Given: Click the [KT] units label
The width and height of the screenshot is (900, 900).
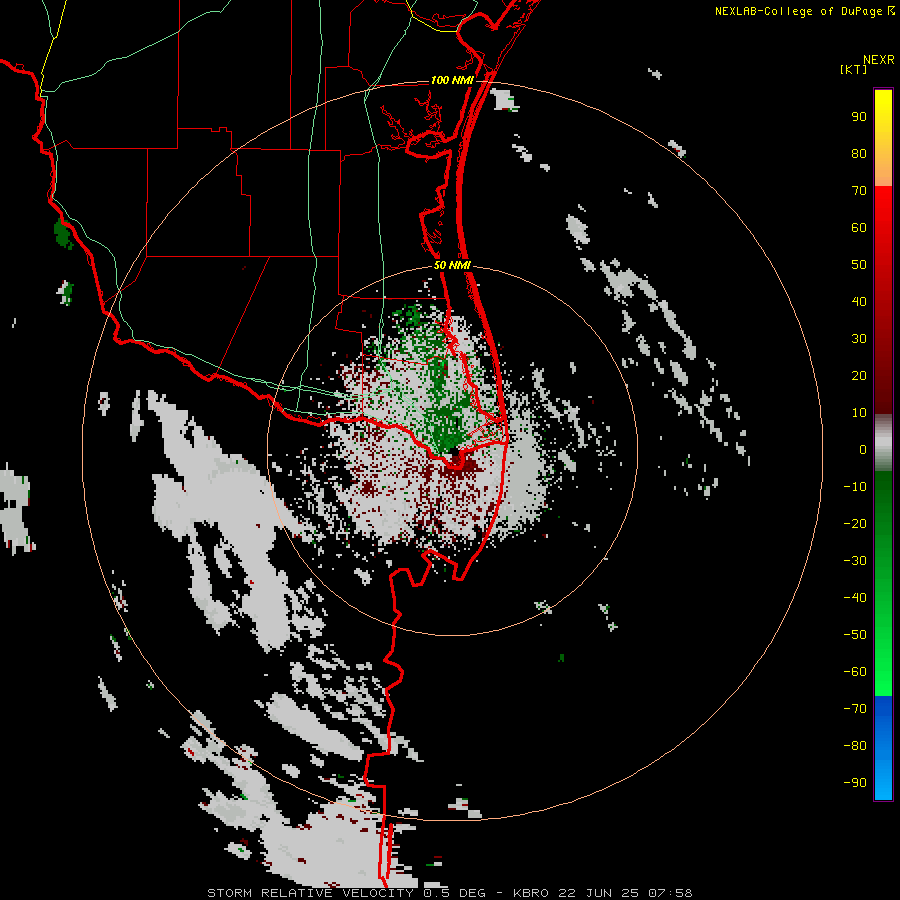Looking at the screenshot, I should 854,69.
